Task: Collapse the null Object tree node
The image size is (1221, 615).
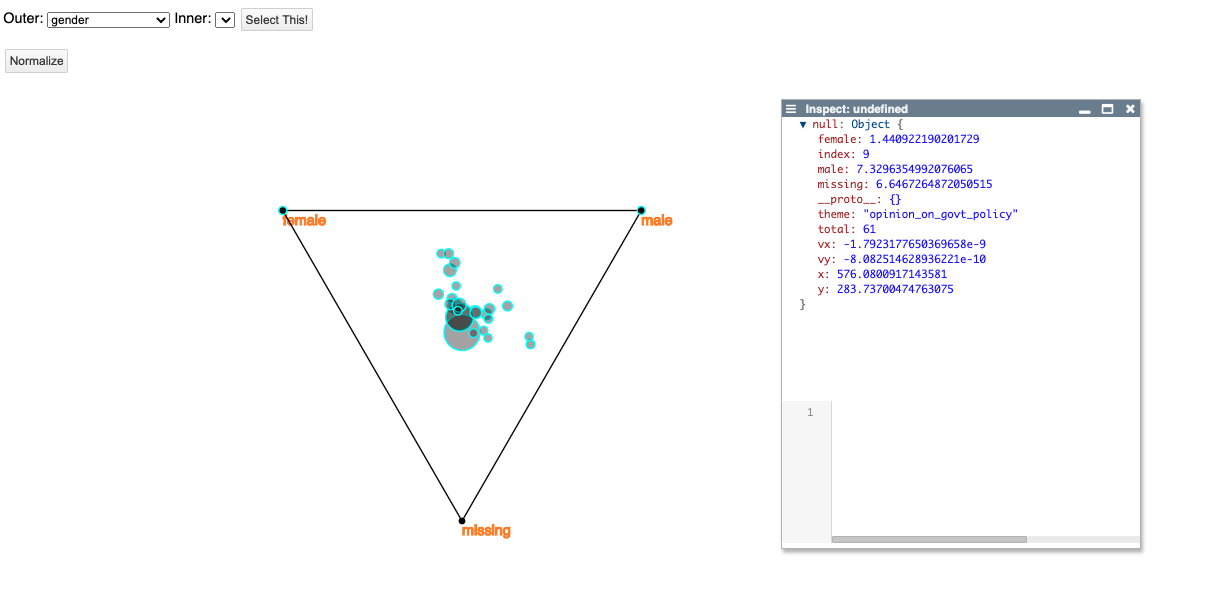Action: pos(802,125)
